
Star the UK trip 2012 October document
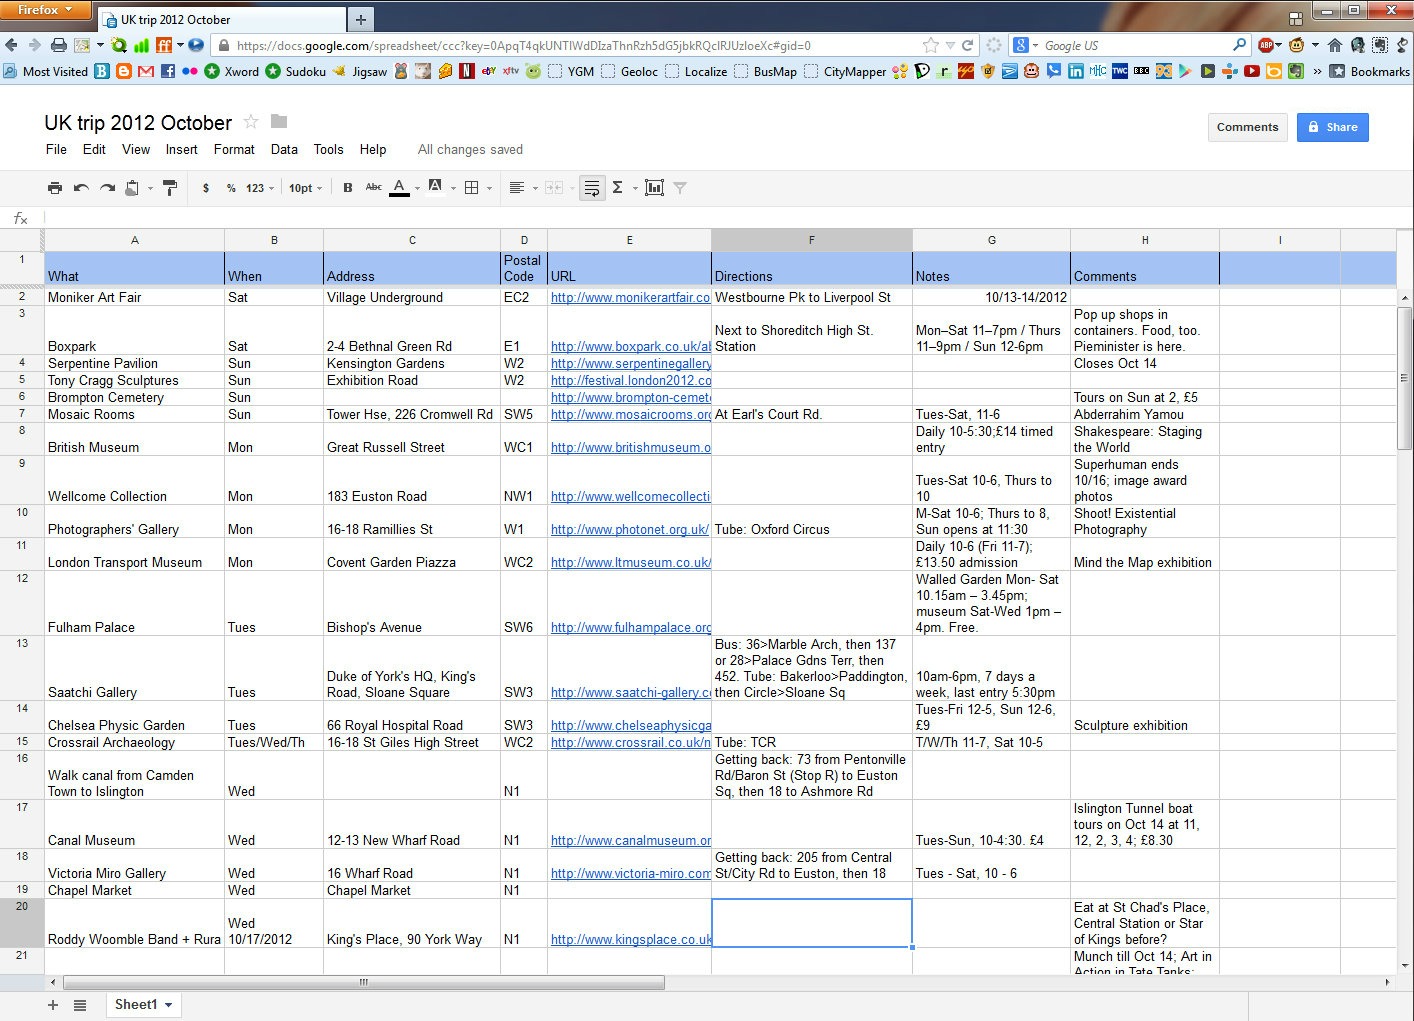coord(251,121)
